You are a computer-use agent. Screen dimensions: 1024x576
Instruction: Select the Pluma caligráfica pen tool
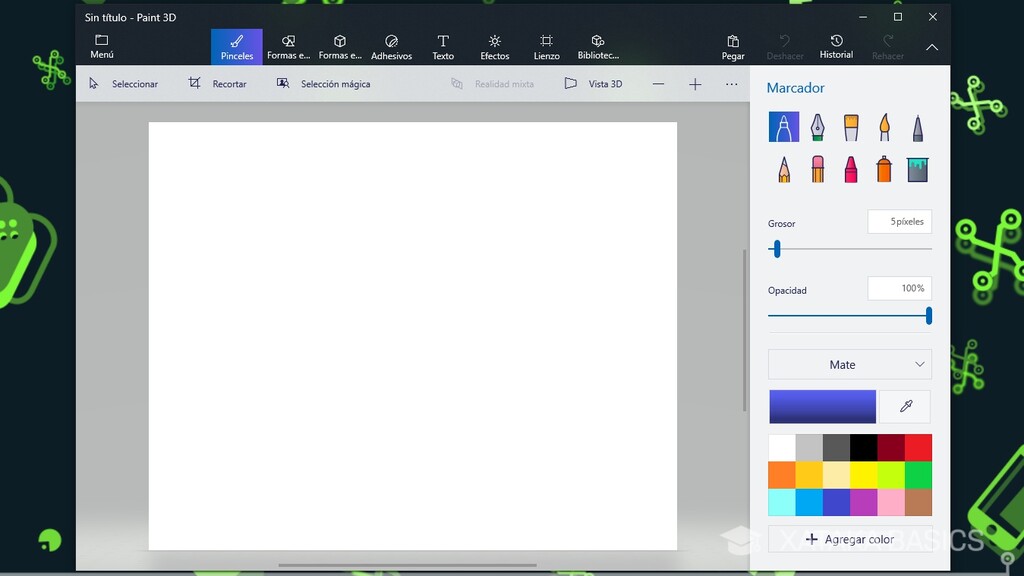click(x=817, y=127)
